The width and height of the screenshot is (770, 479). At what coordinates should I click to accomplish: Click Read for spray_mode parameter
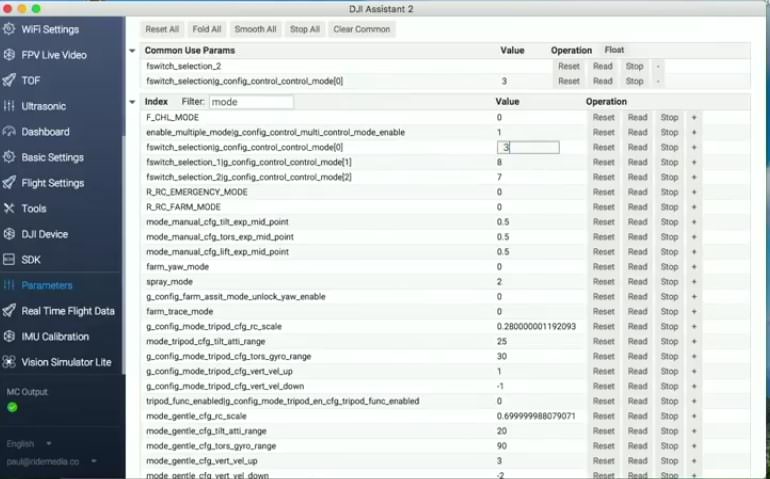coord(637,282)
